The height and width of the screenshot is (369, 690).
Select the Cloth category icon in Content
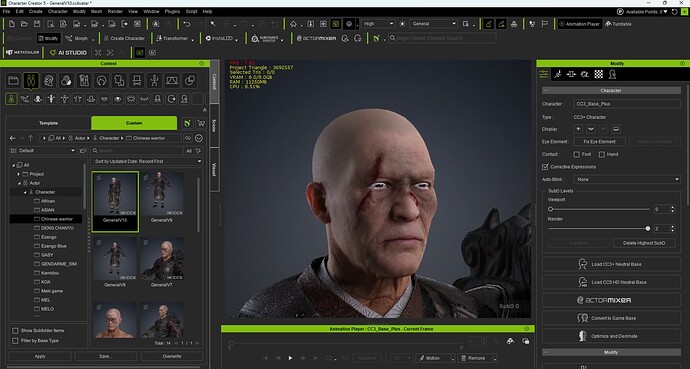coord(119,80)
